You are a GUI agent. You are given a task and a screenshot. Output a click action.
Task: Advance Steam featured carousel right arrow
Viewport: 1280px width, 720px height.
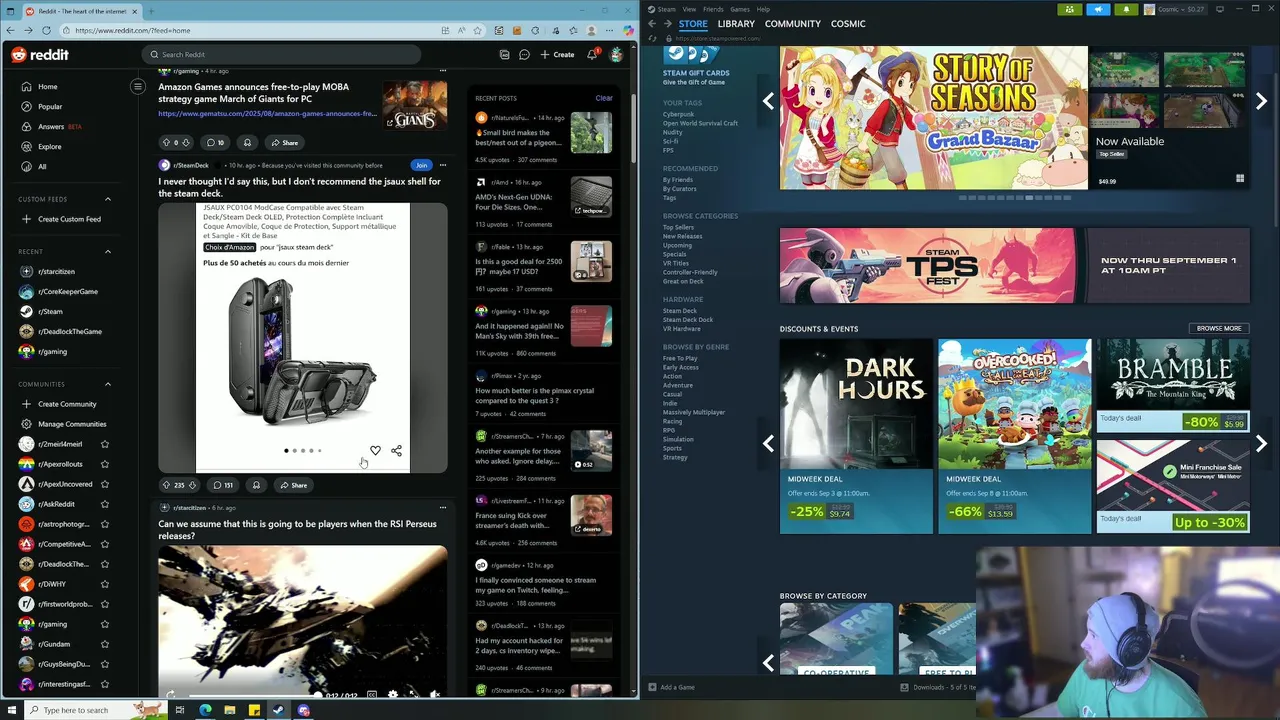click(x=1261, y=101)
